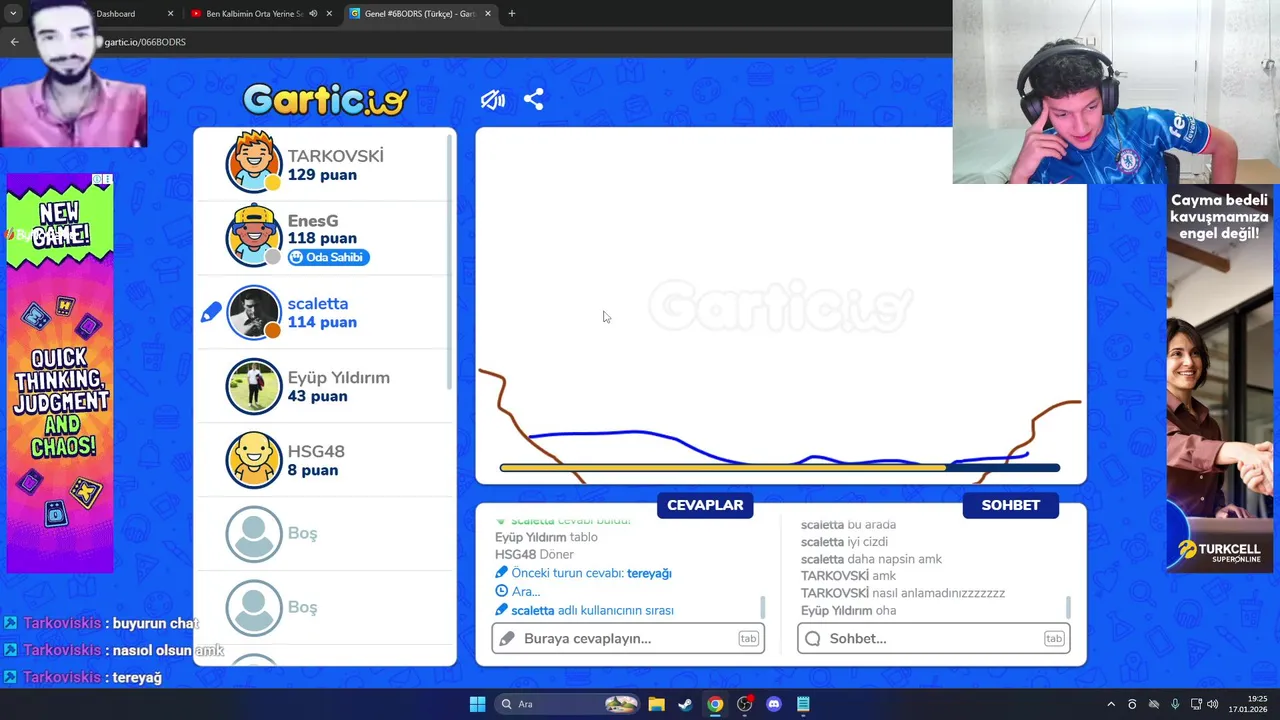Screen dimensions: 1280x720
Task: Show hidden system tray icons
Action: pyautogui.click(x=1110, y=704)
